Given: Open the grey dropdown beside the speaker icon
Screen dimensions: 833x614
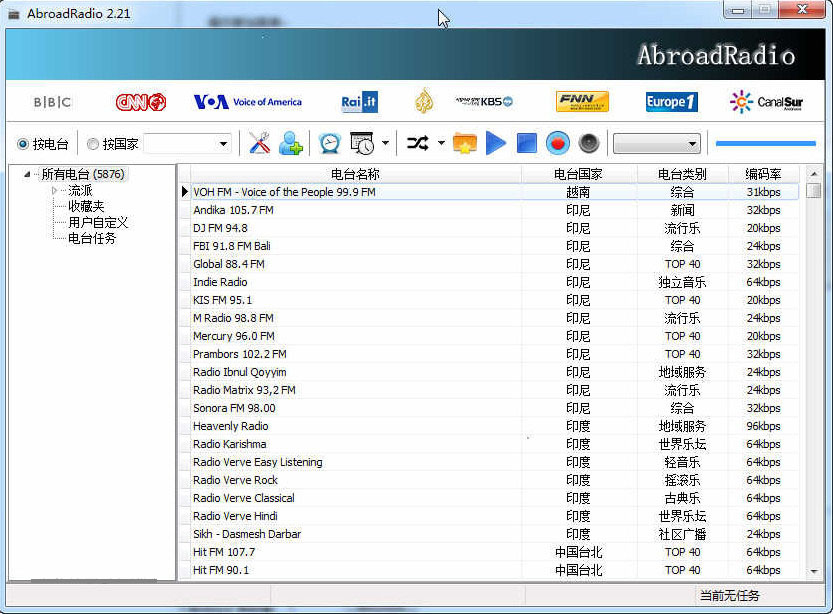Looking at the screenshot, I should click(656, 144).
